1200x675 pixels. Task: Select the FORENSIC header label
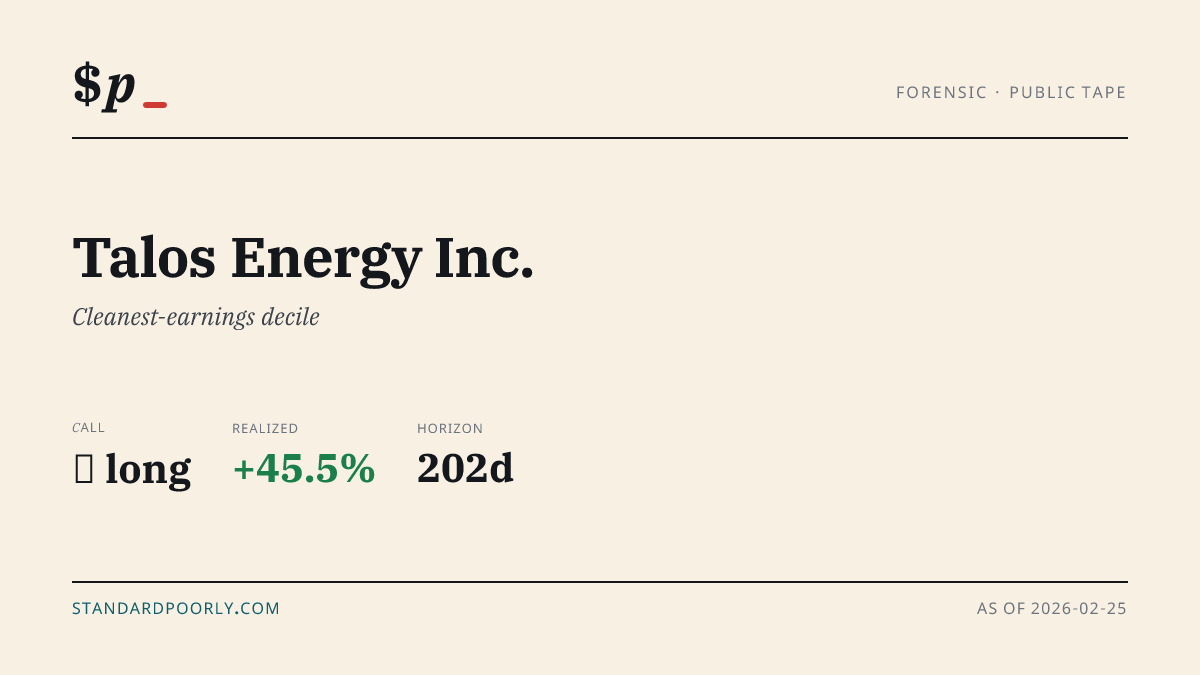[941, 93]
